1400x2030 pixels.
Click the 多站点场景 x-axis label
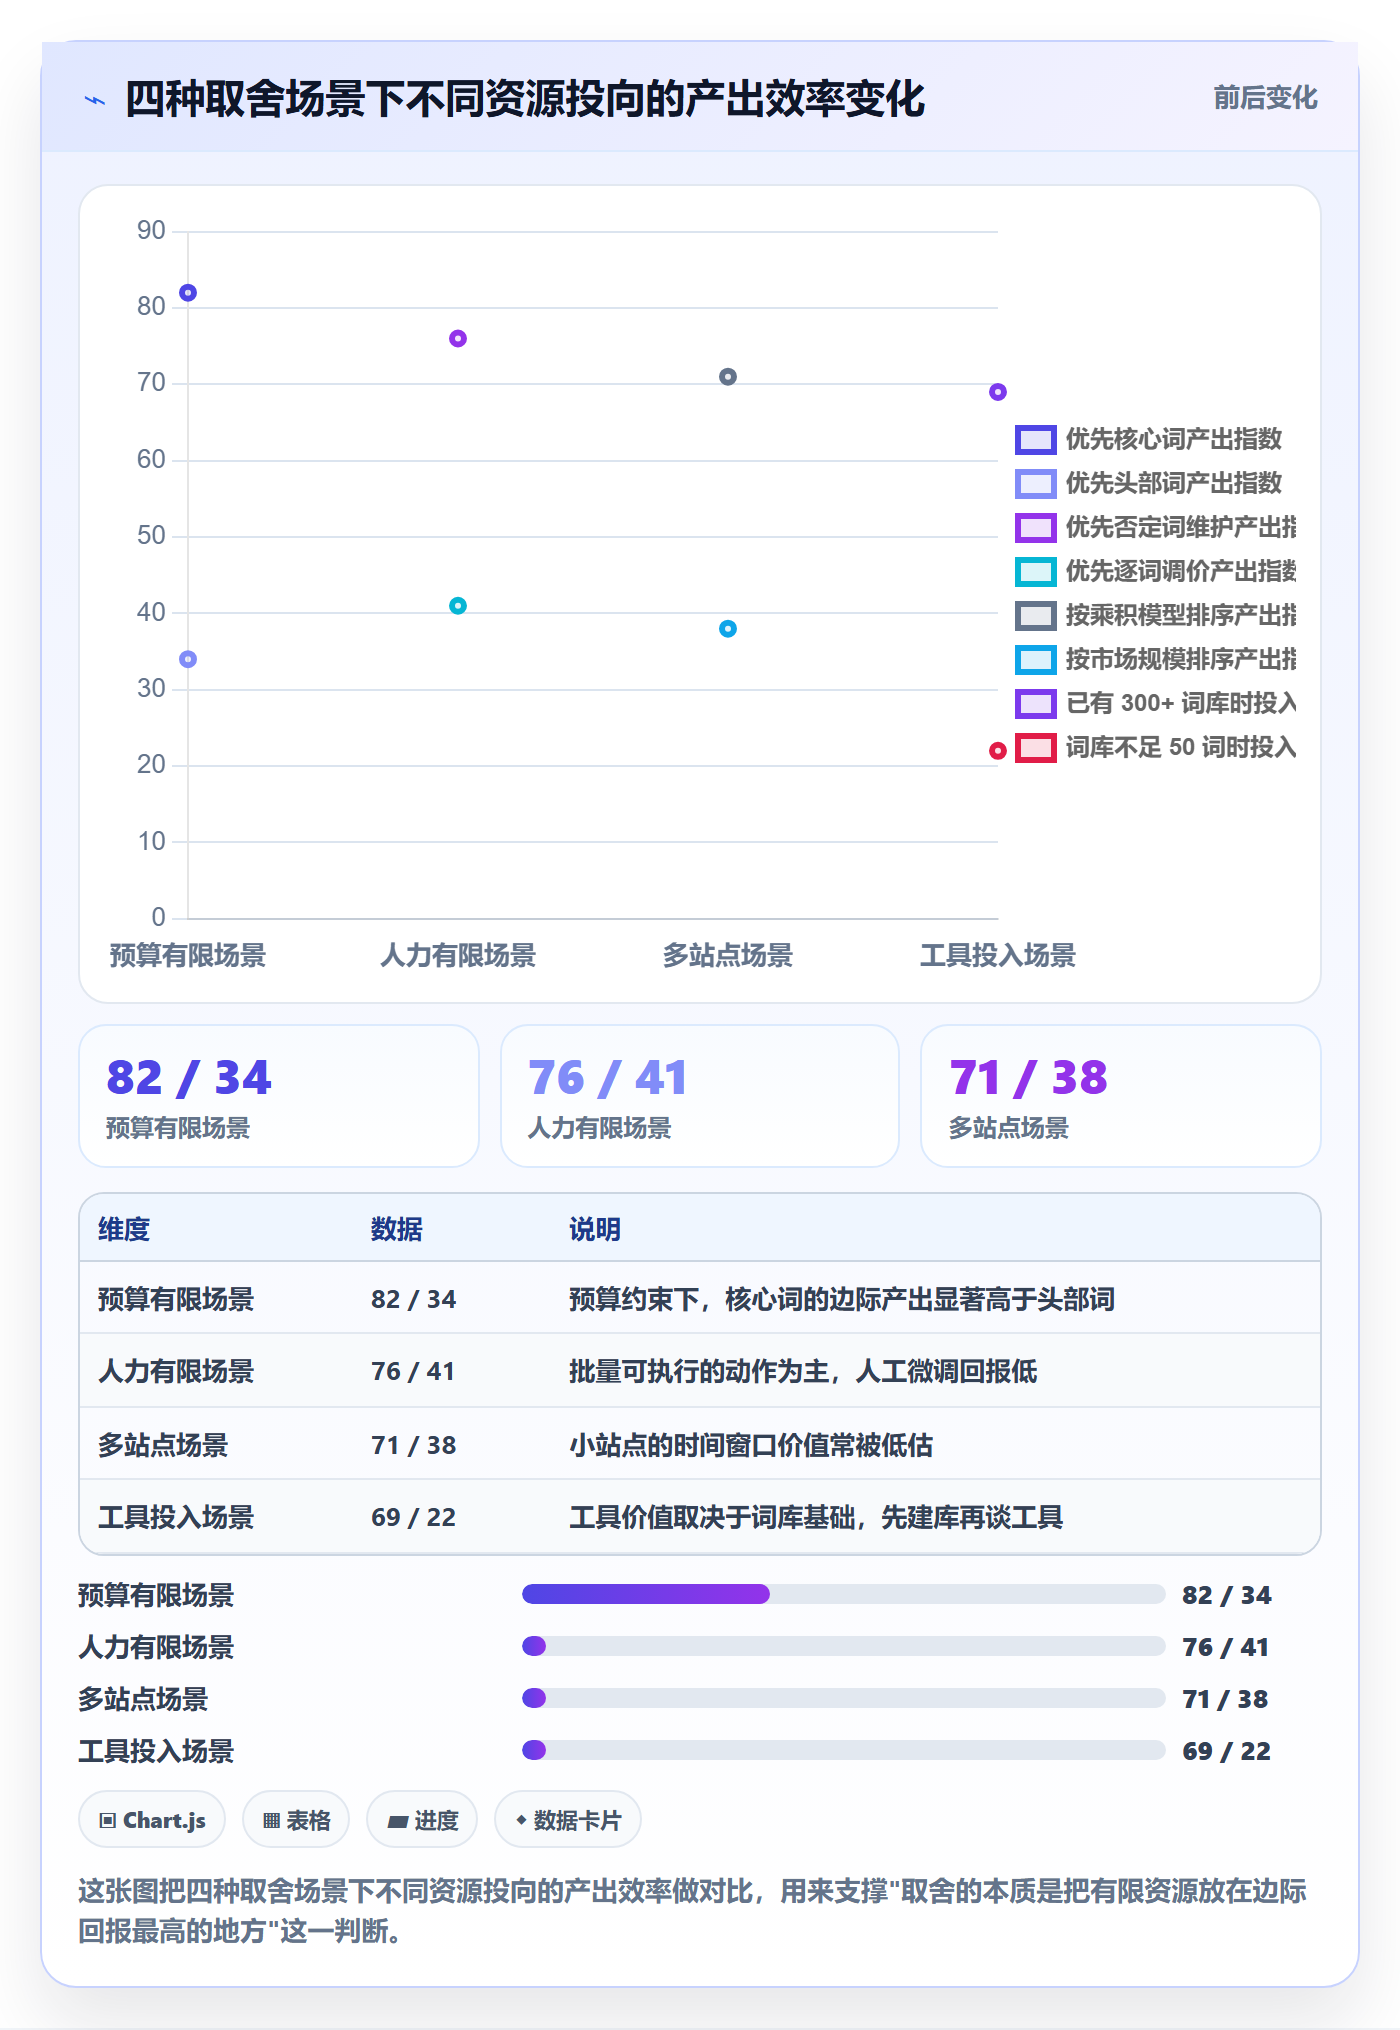[x=728, y=955]
